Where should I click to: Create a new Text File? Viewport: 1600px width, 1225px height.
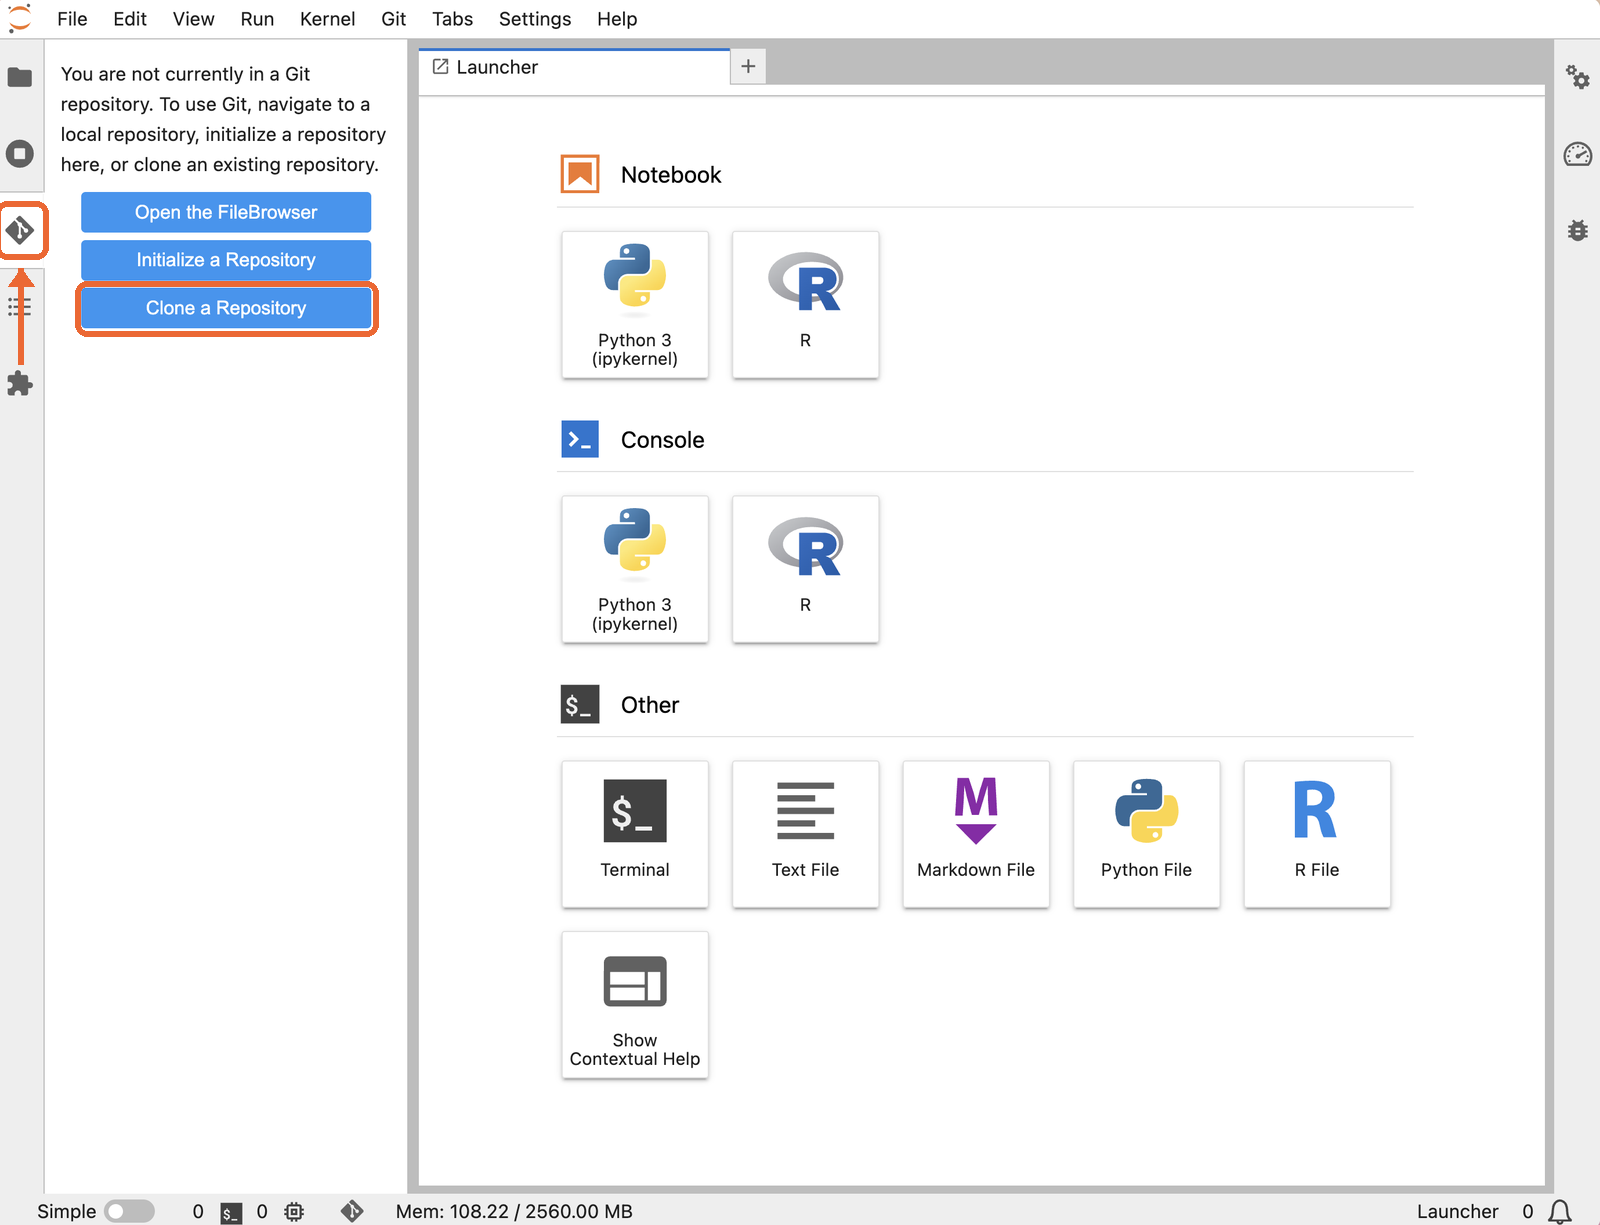point(805,834)
